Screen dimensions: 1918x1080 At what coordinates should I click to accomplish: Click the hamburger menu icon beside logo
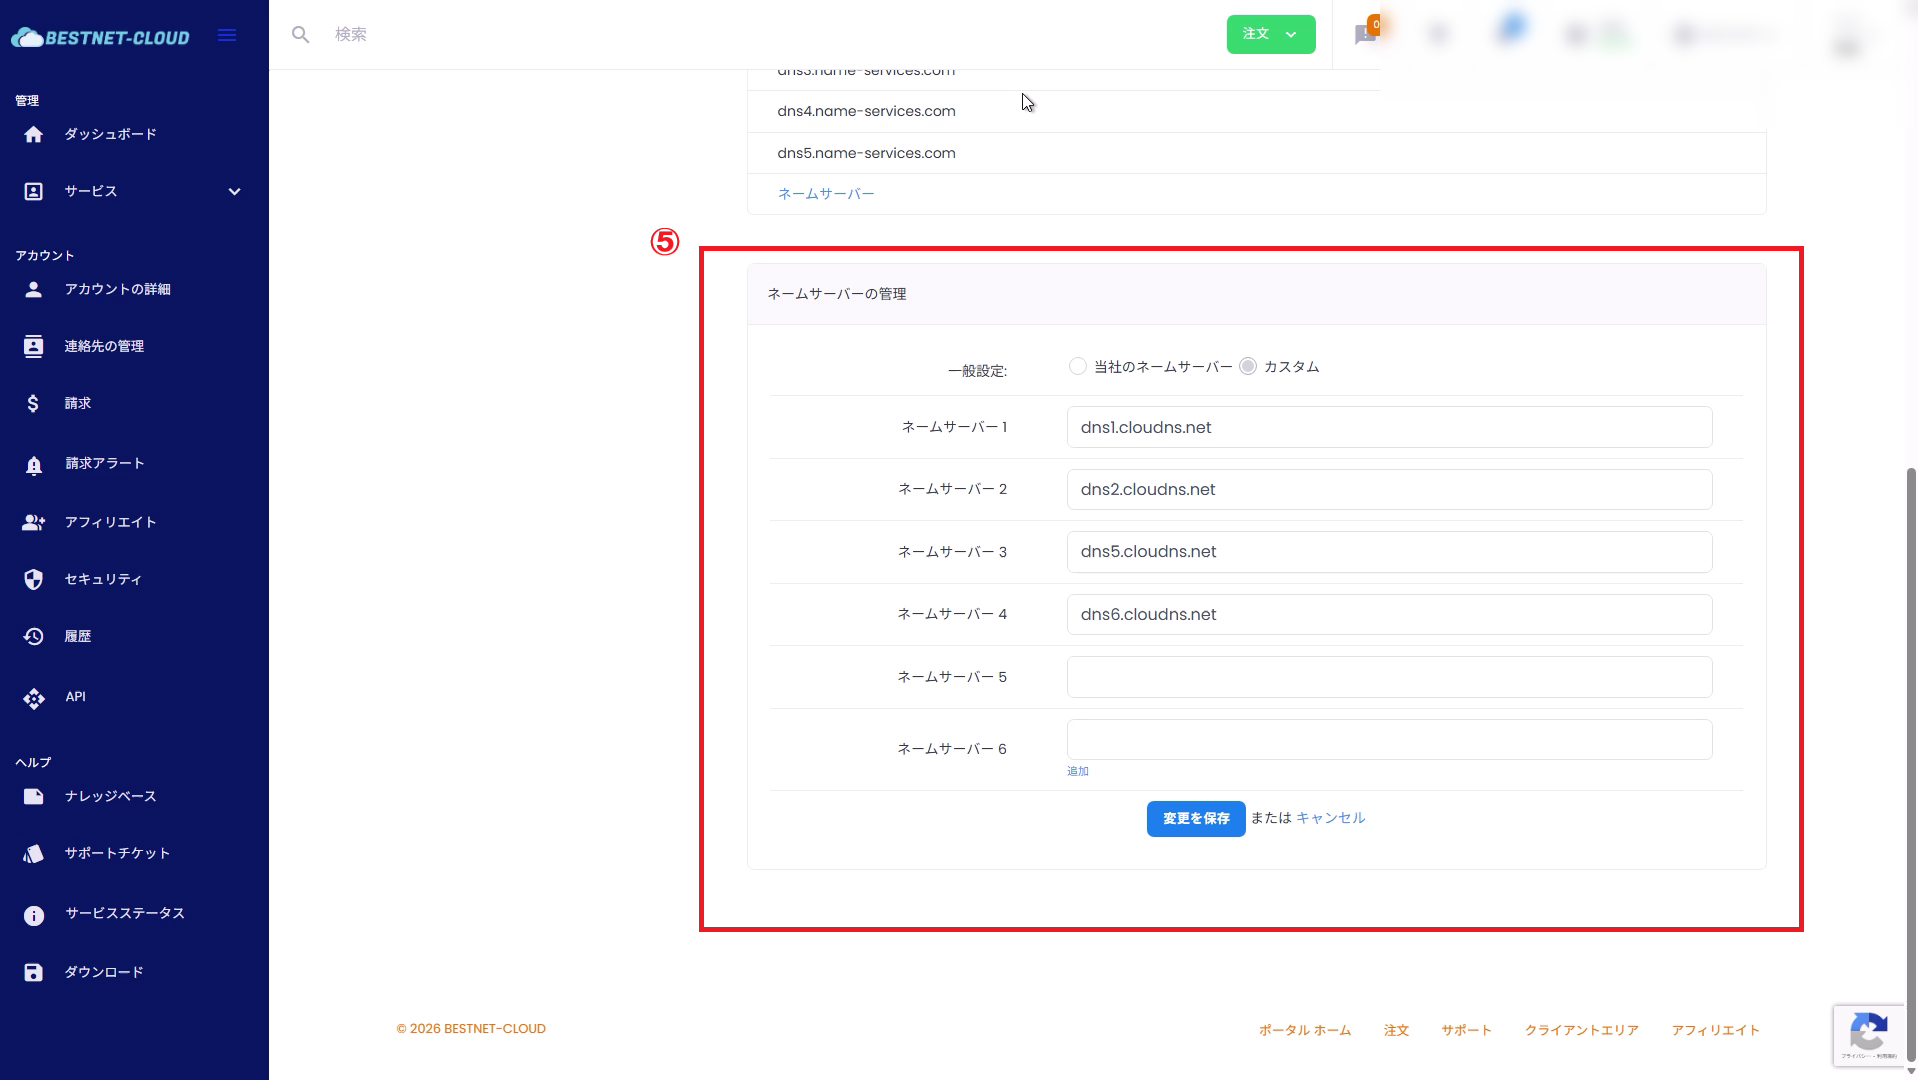click(x=227, y=36)
